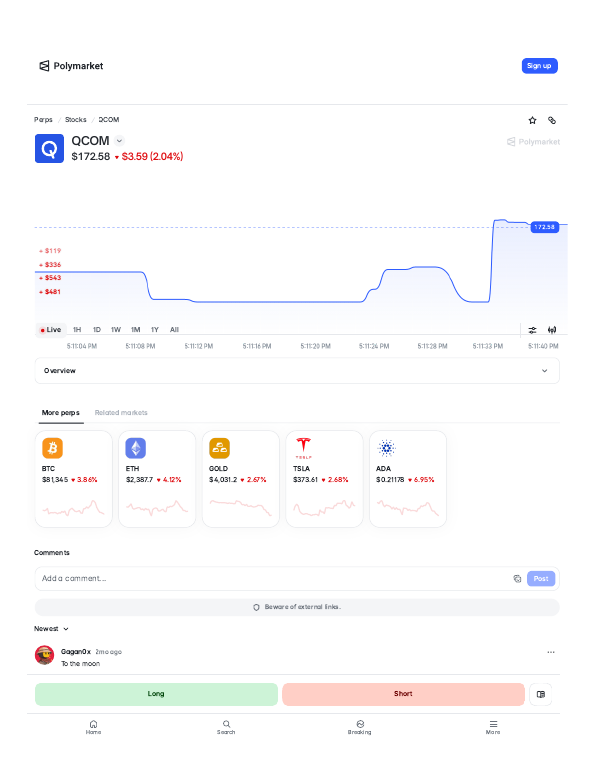Open the BTC perp card
The width and height of the screenshot is (595, 770).
click(74, 479)
